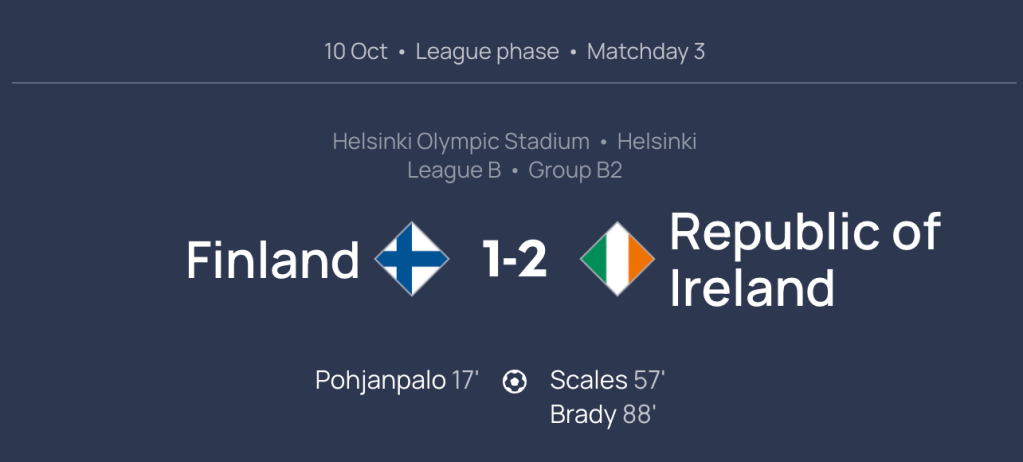
Task: Click the 17' goal minute marker
Action: point(465,381)
